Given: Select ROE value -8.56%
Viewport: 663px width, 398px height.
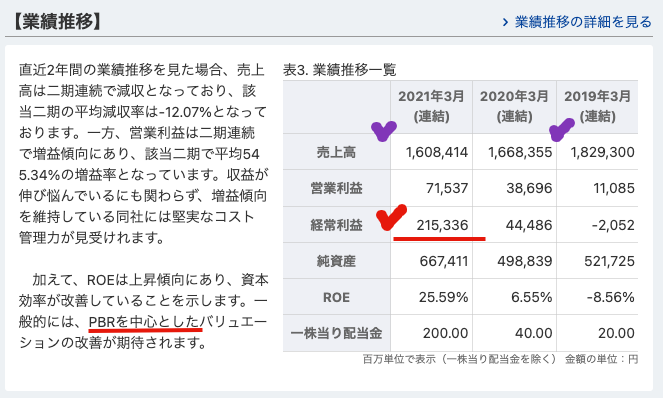Looking at the screenshot, I should pos(611,297).
